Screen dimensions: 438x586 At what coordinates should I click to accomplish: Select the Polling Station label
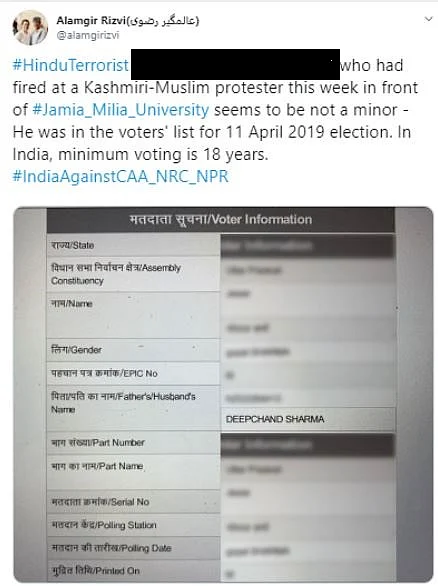pyautogui.click(x=104, y=525)
